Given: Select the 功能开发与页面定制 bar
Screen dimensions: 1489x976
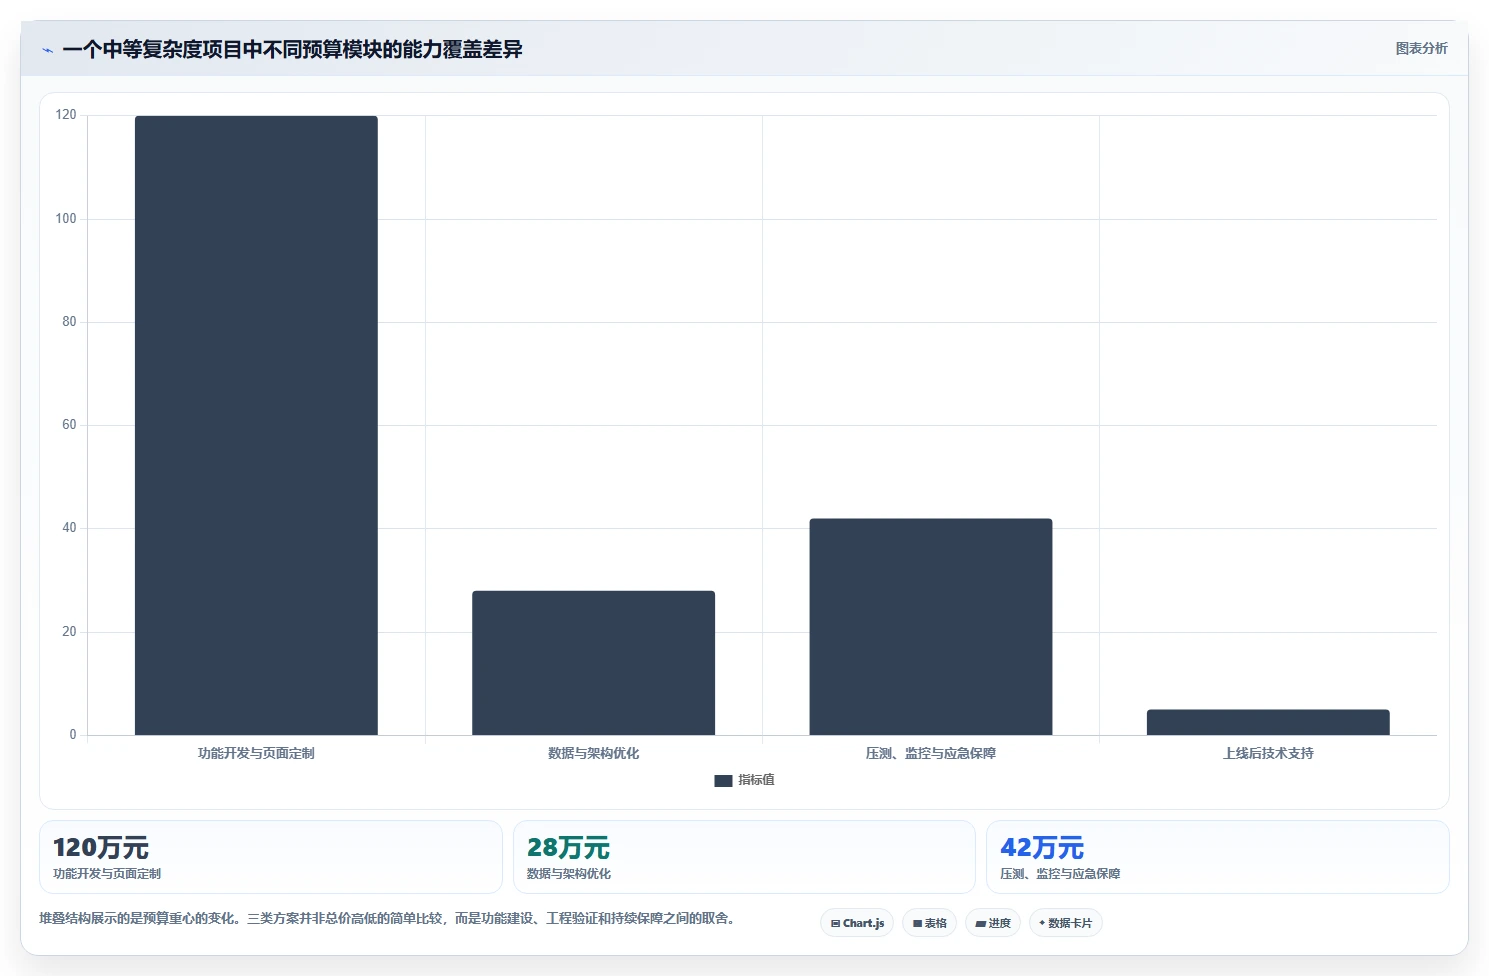Looking at the screenshot, I should click(x=256, y=425).
